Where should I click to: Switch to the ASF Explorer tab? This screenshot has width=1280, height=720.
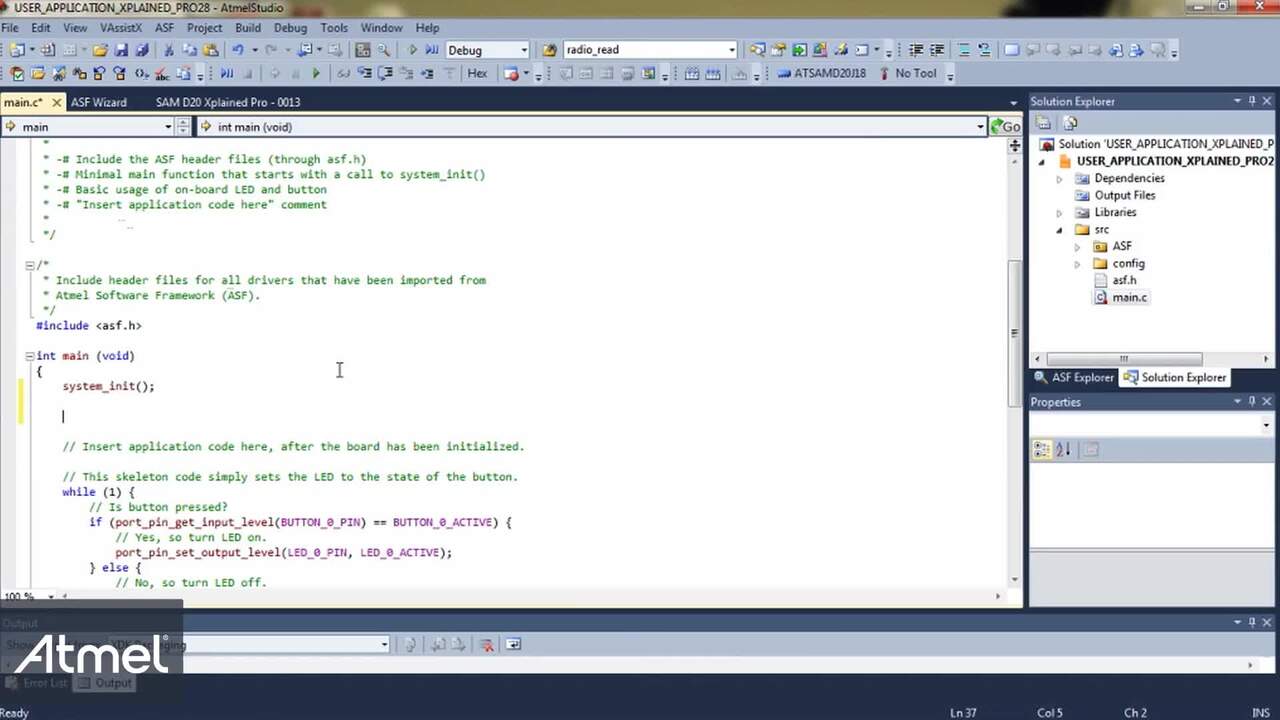pos(1074,378)
